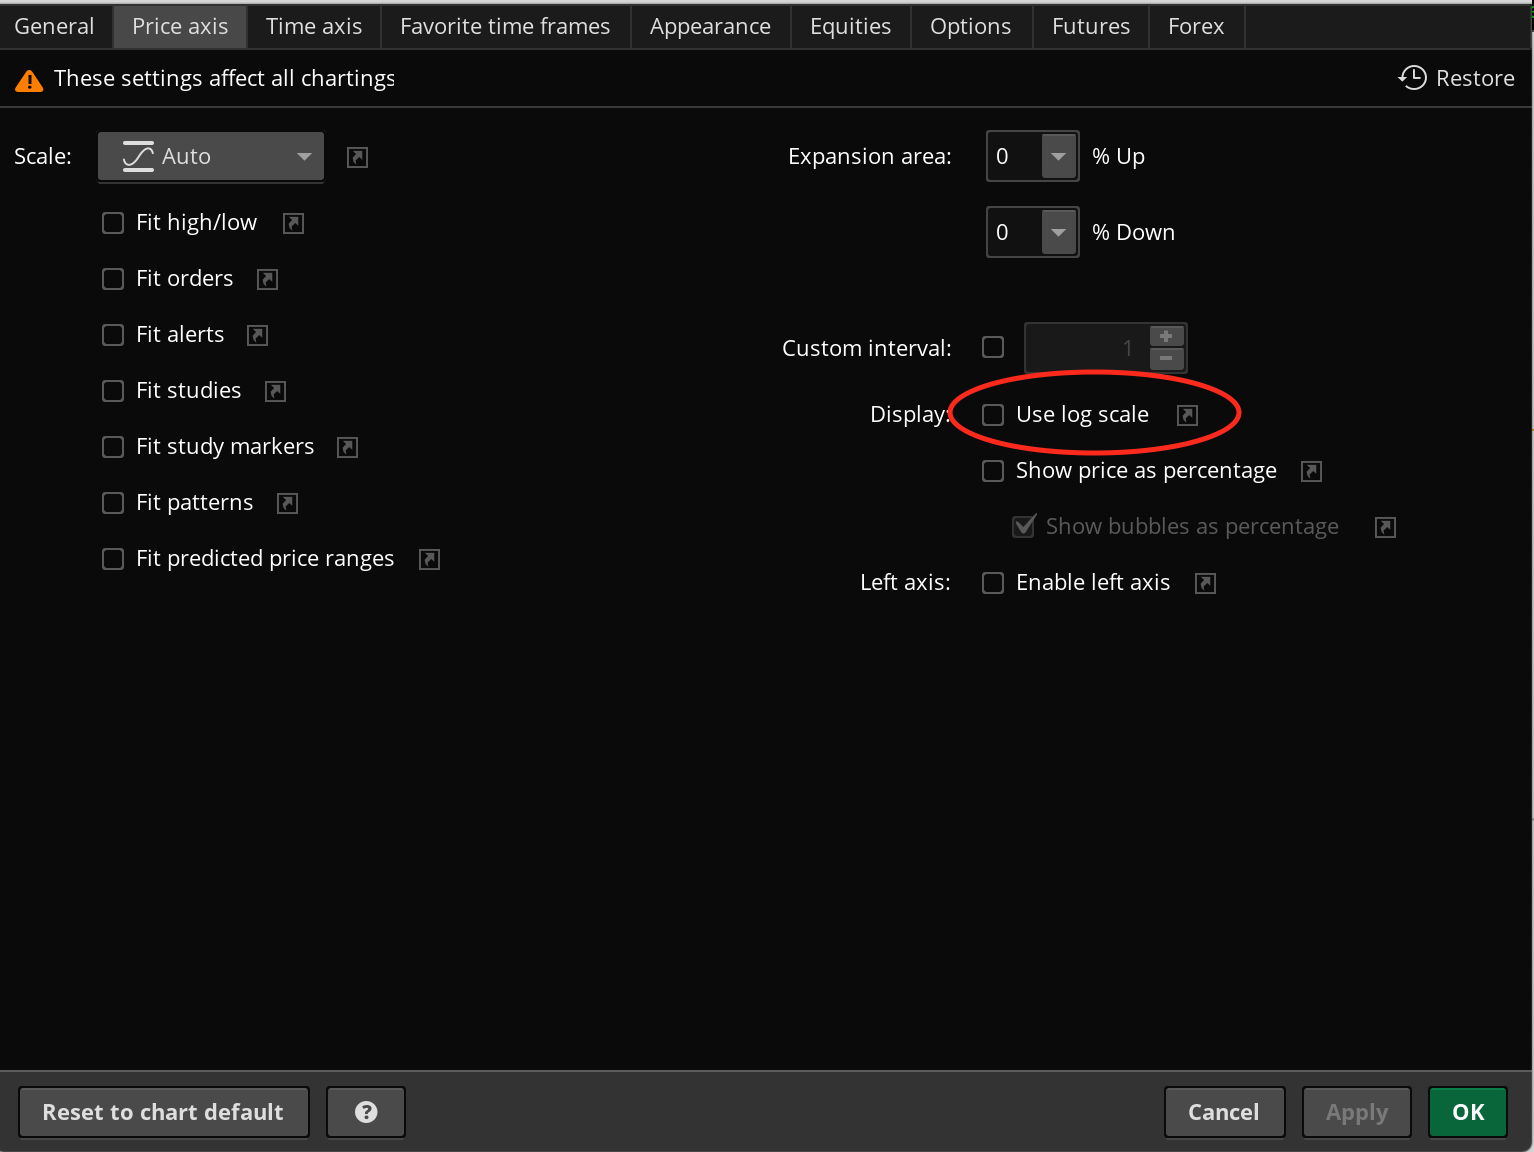
Task: Expand the % Down expansion area dropdown
Action: click(x=1058, y=233)
